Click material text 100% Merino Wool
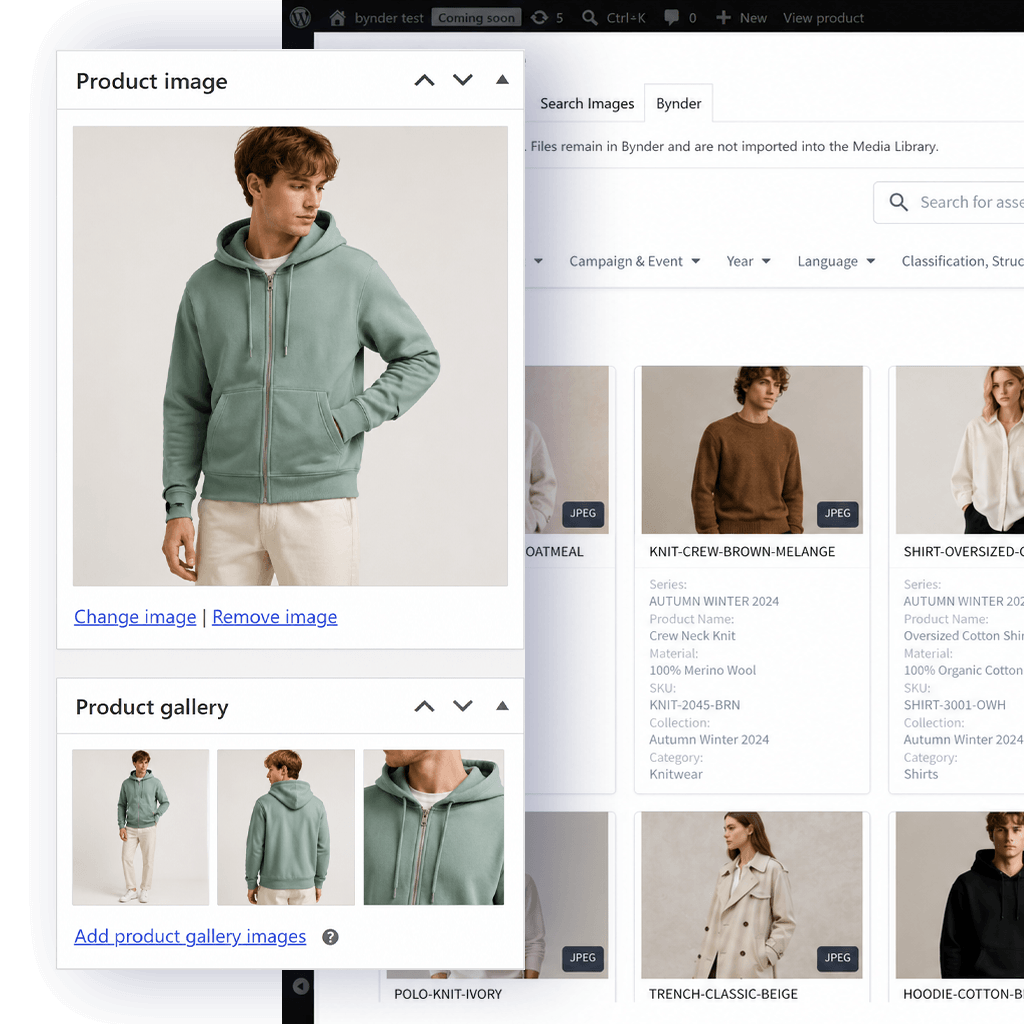Screen dimensions: 1024x1024 pyautogui.click(x=703, y=671)
